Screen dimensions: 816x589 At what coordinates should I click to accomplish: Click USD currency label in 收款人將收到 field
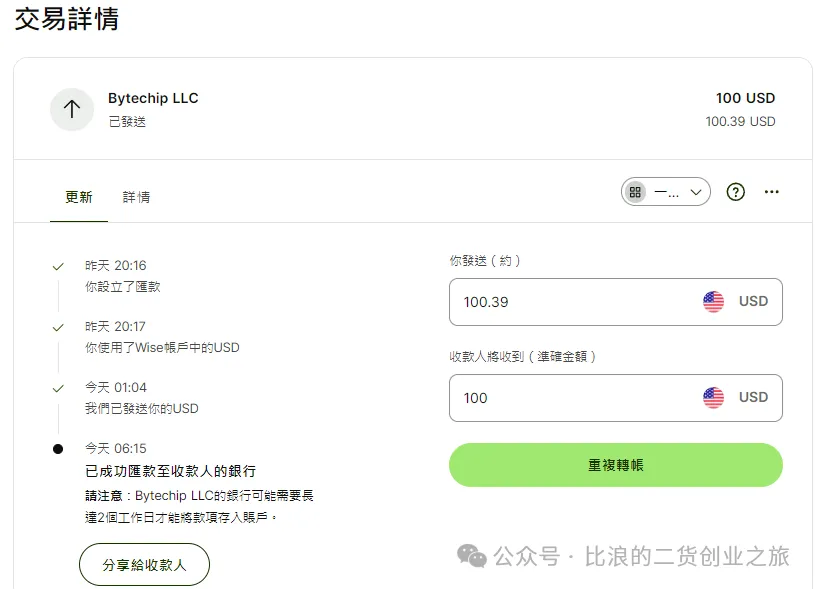[753, 398]
